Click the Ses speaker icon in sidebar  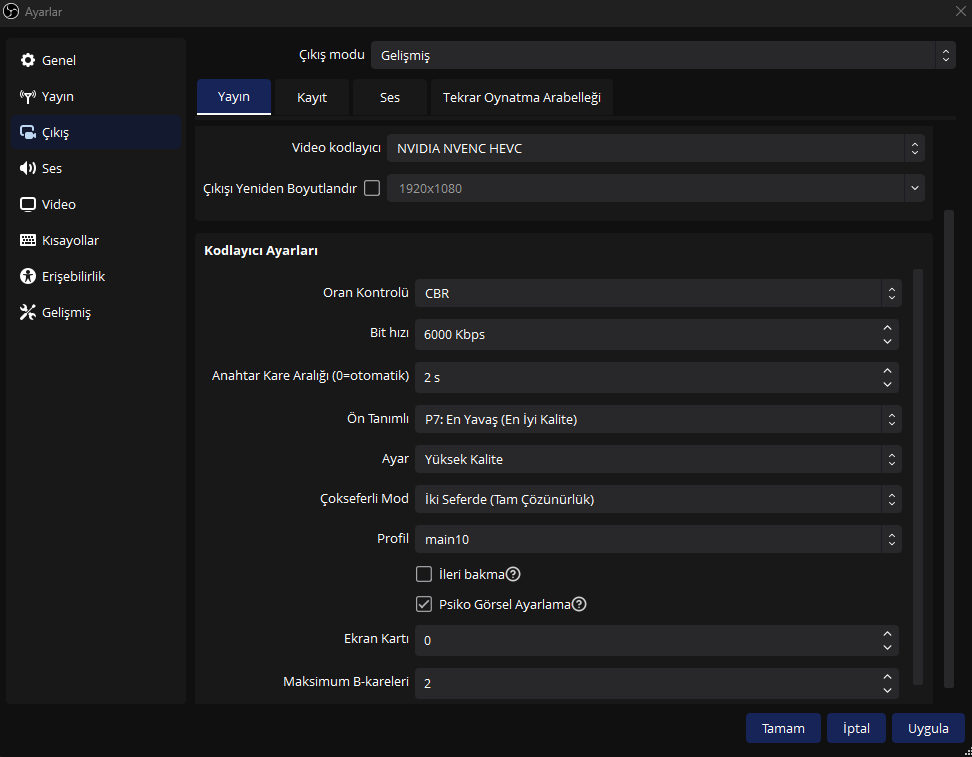[28, 169]
